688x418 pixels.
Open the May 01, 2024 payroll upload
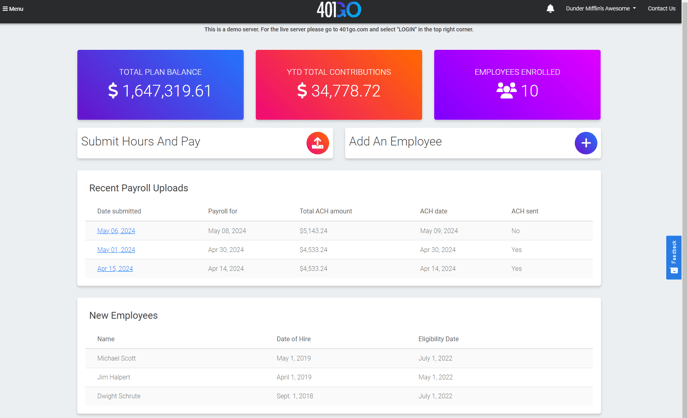tap(116, 250)
